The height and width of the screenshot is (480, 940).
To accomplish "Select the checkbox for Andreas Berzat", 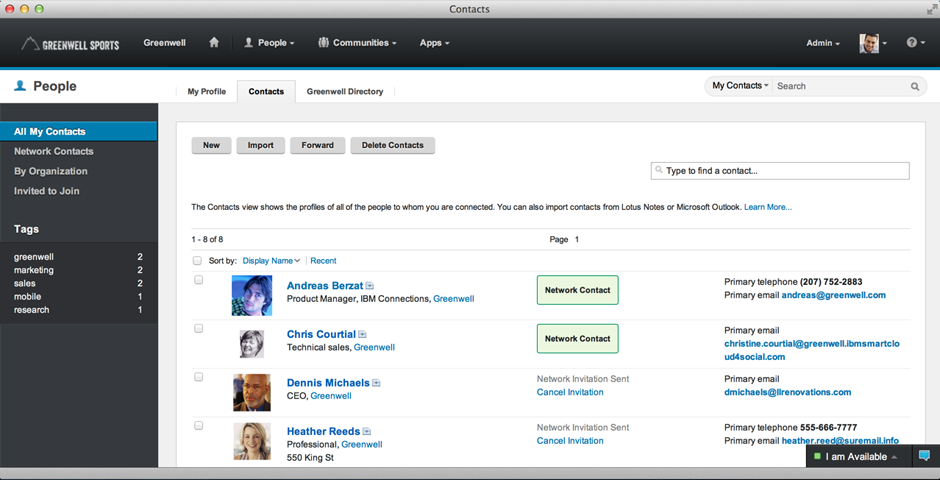I will click(x=199, y=280).
